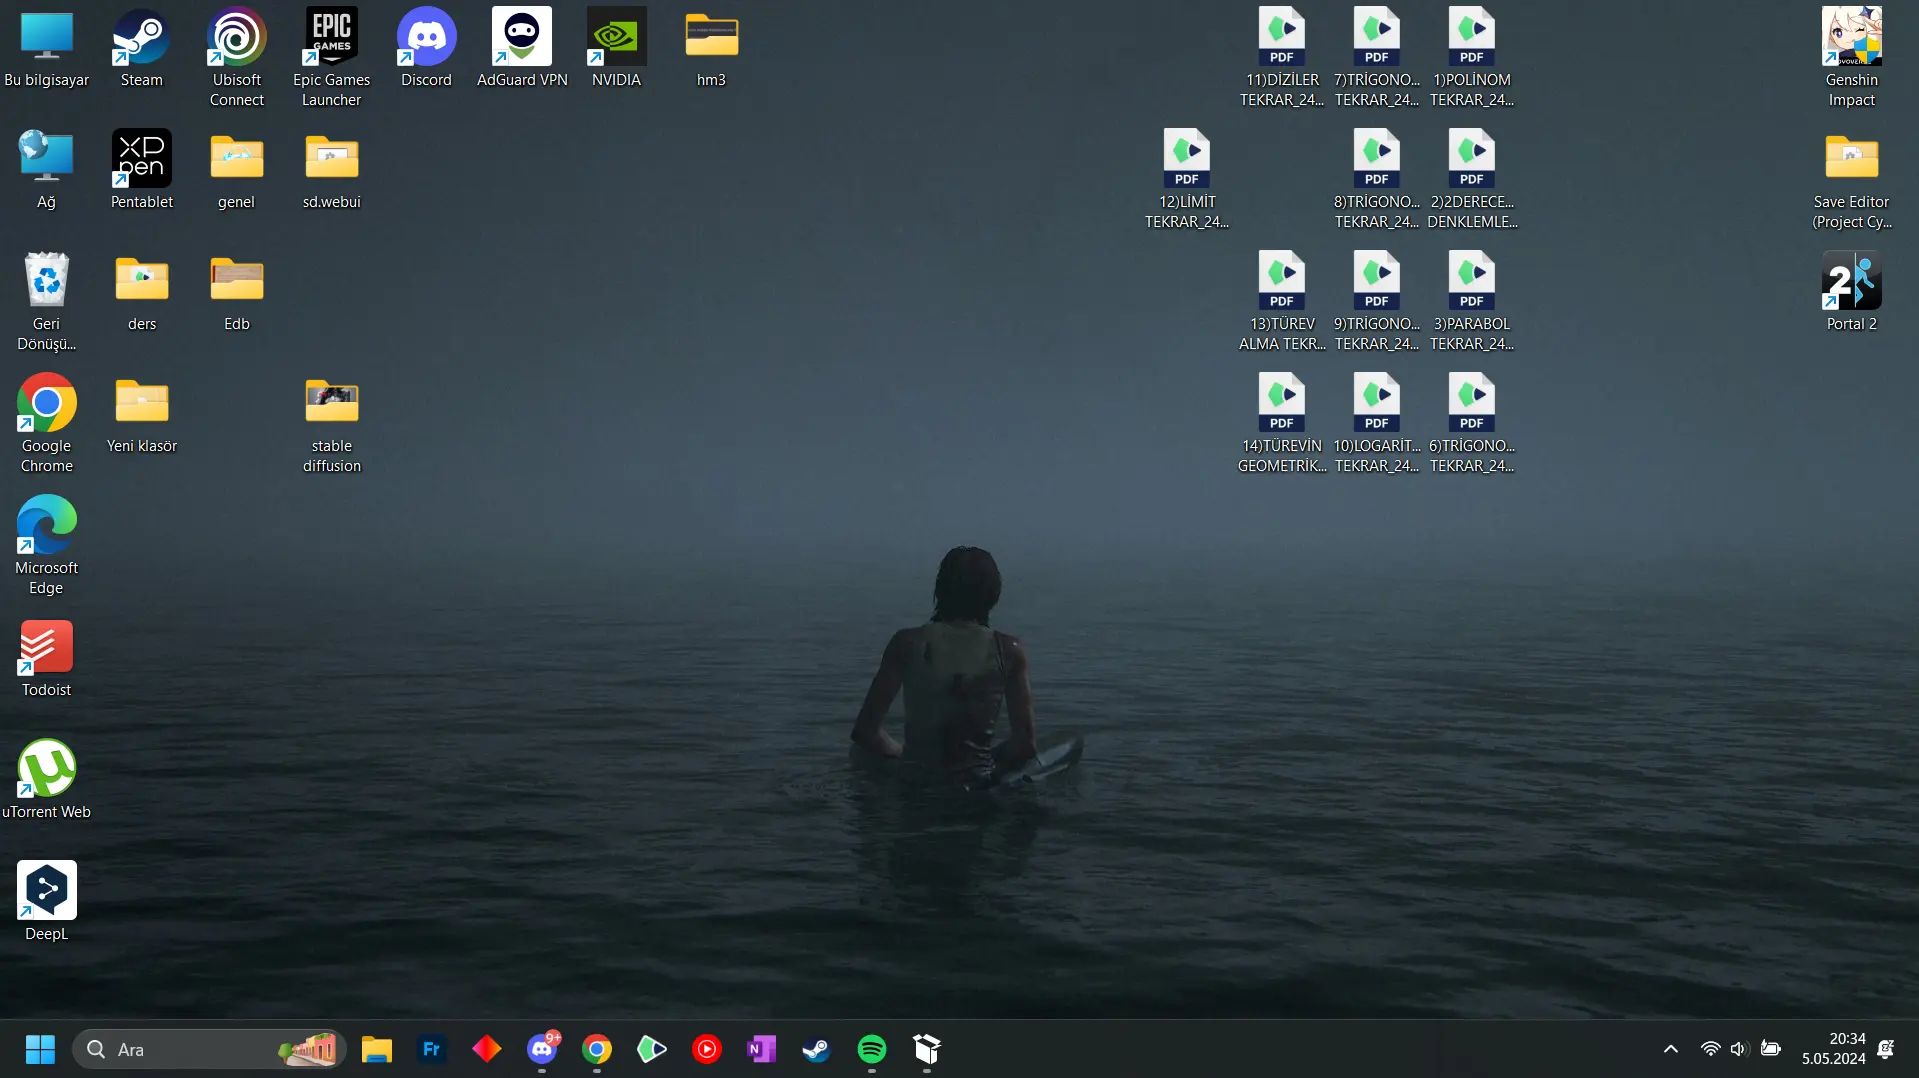Select the ders folder
Screen dimensions: 1919x1078
pyautogui.click(x=141, y=292)
